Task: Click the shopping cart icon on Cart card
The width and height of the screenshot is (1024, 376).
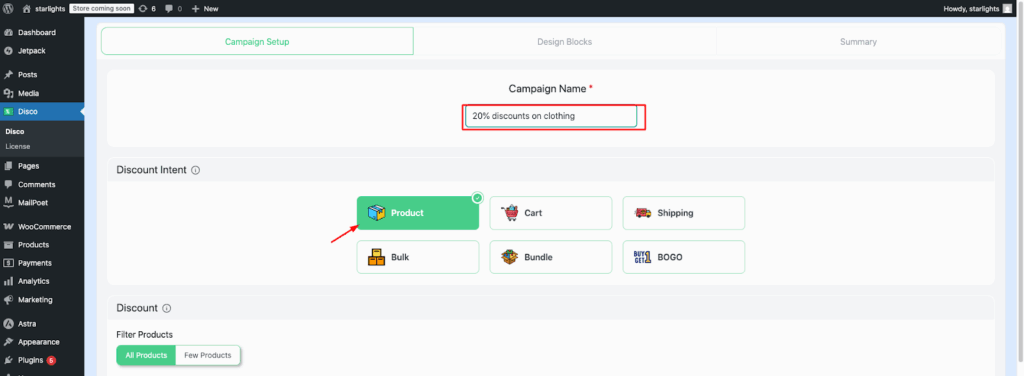Action: tap(509, 213)
